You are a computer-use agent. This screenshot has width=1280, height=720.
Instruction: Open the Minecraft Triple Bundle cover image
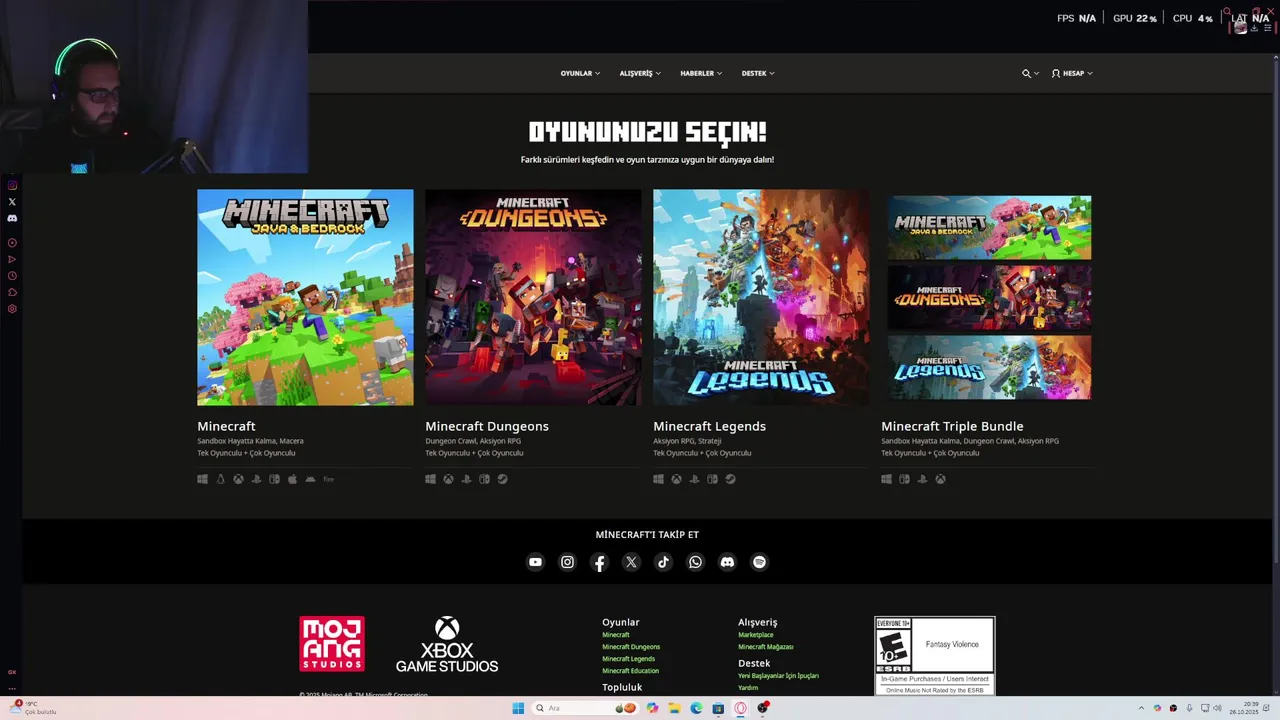coord(989,297)
